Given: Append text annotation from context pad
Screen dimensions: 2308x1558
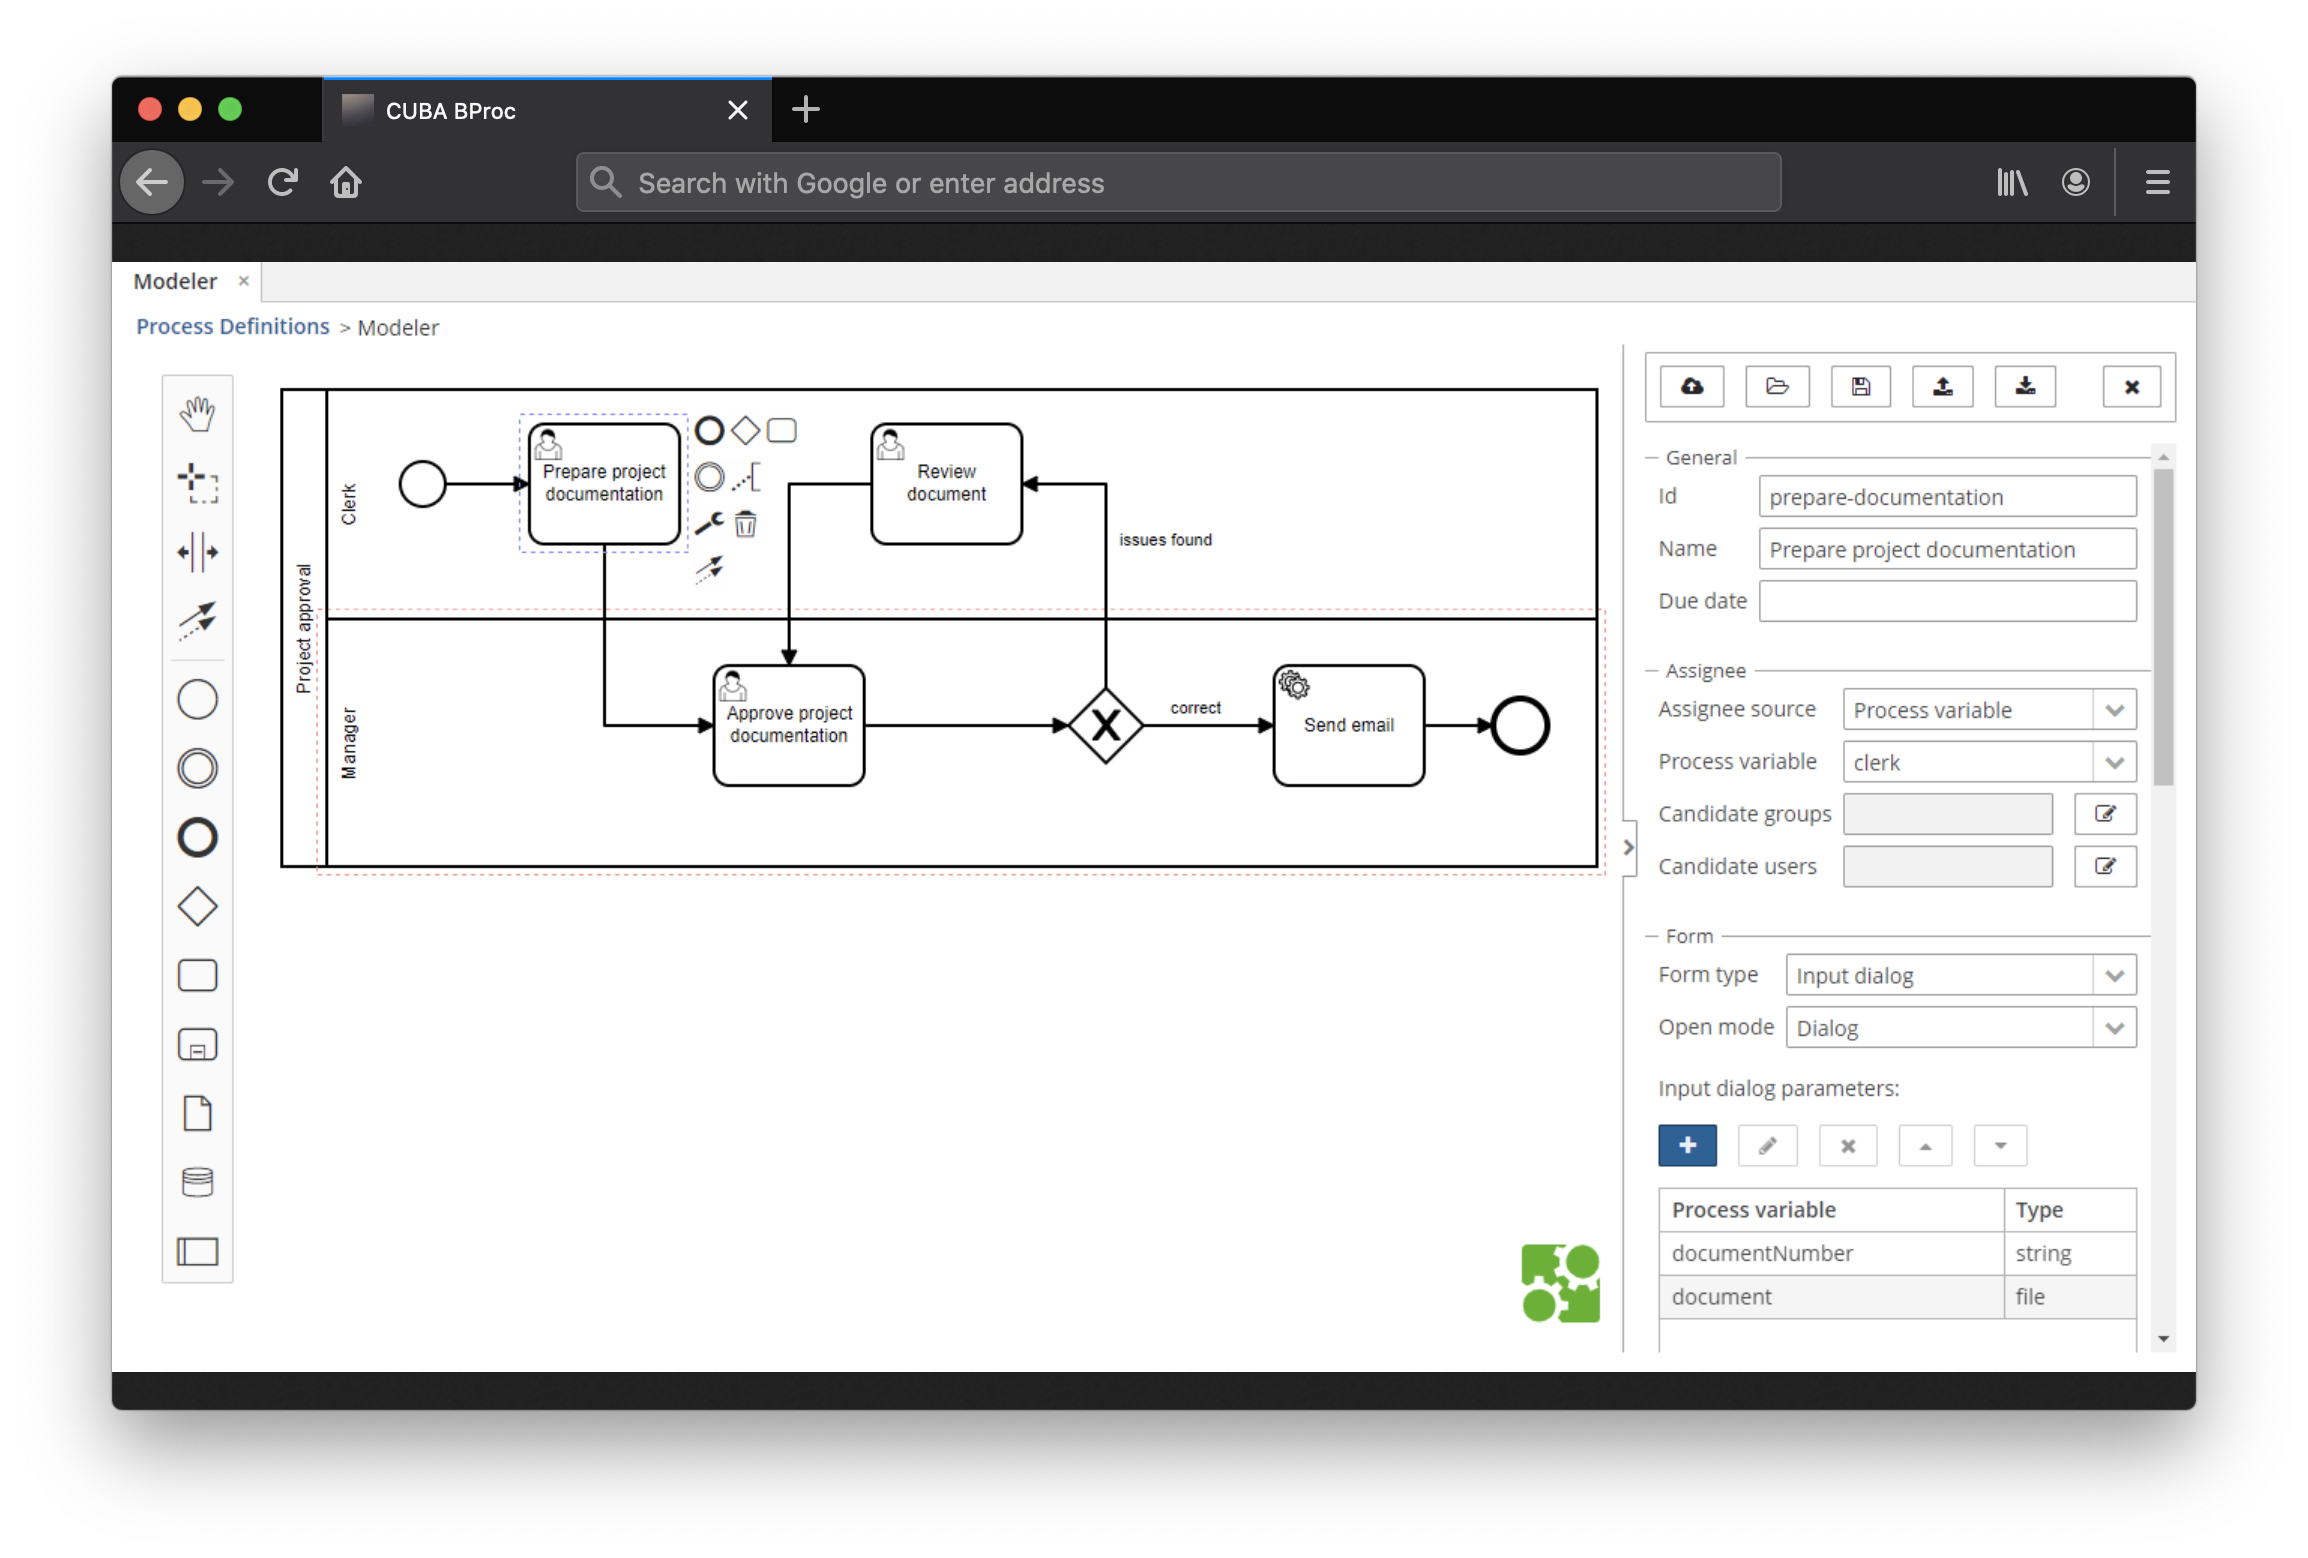Looking at the screenshot, I should (x=746, y=477).
